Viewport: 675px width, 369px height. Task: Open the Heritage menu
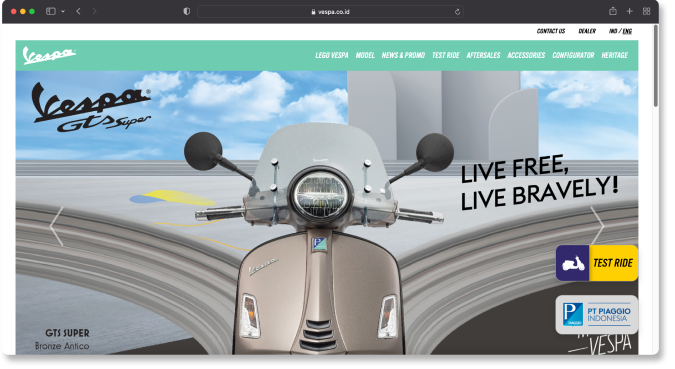(x=614, y=55)
